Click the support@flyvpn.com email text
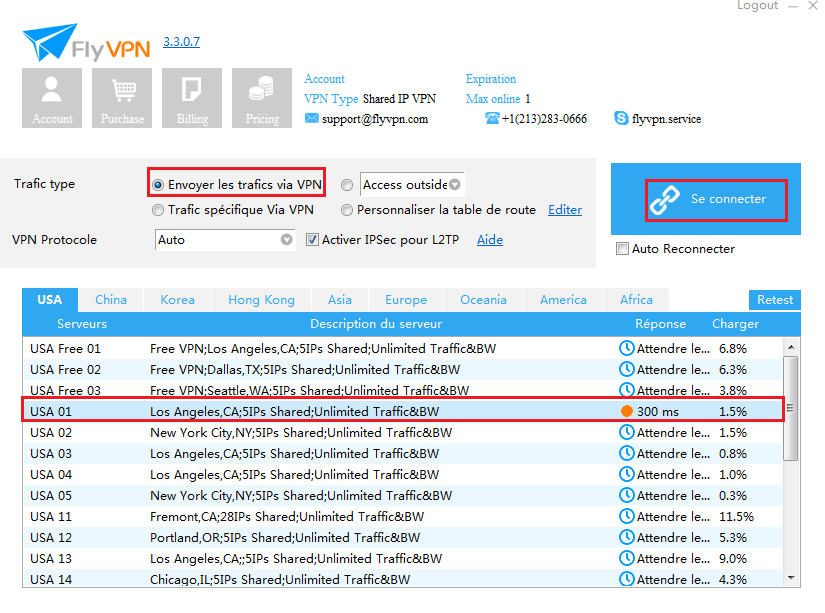This screenshot has height=613, width=825. coord(375,119)
